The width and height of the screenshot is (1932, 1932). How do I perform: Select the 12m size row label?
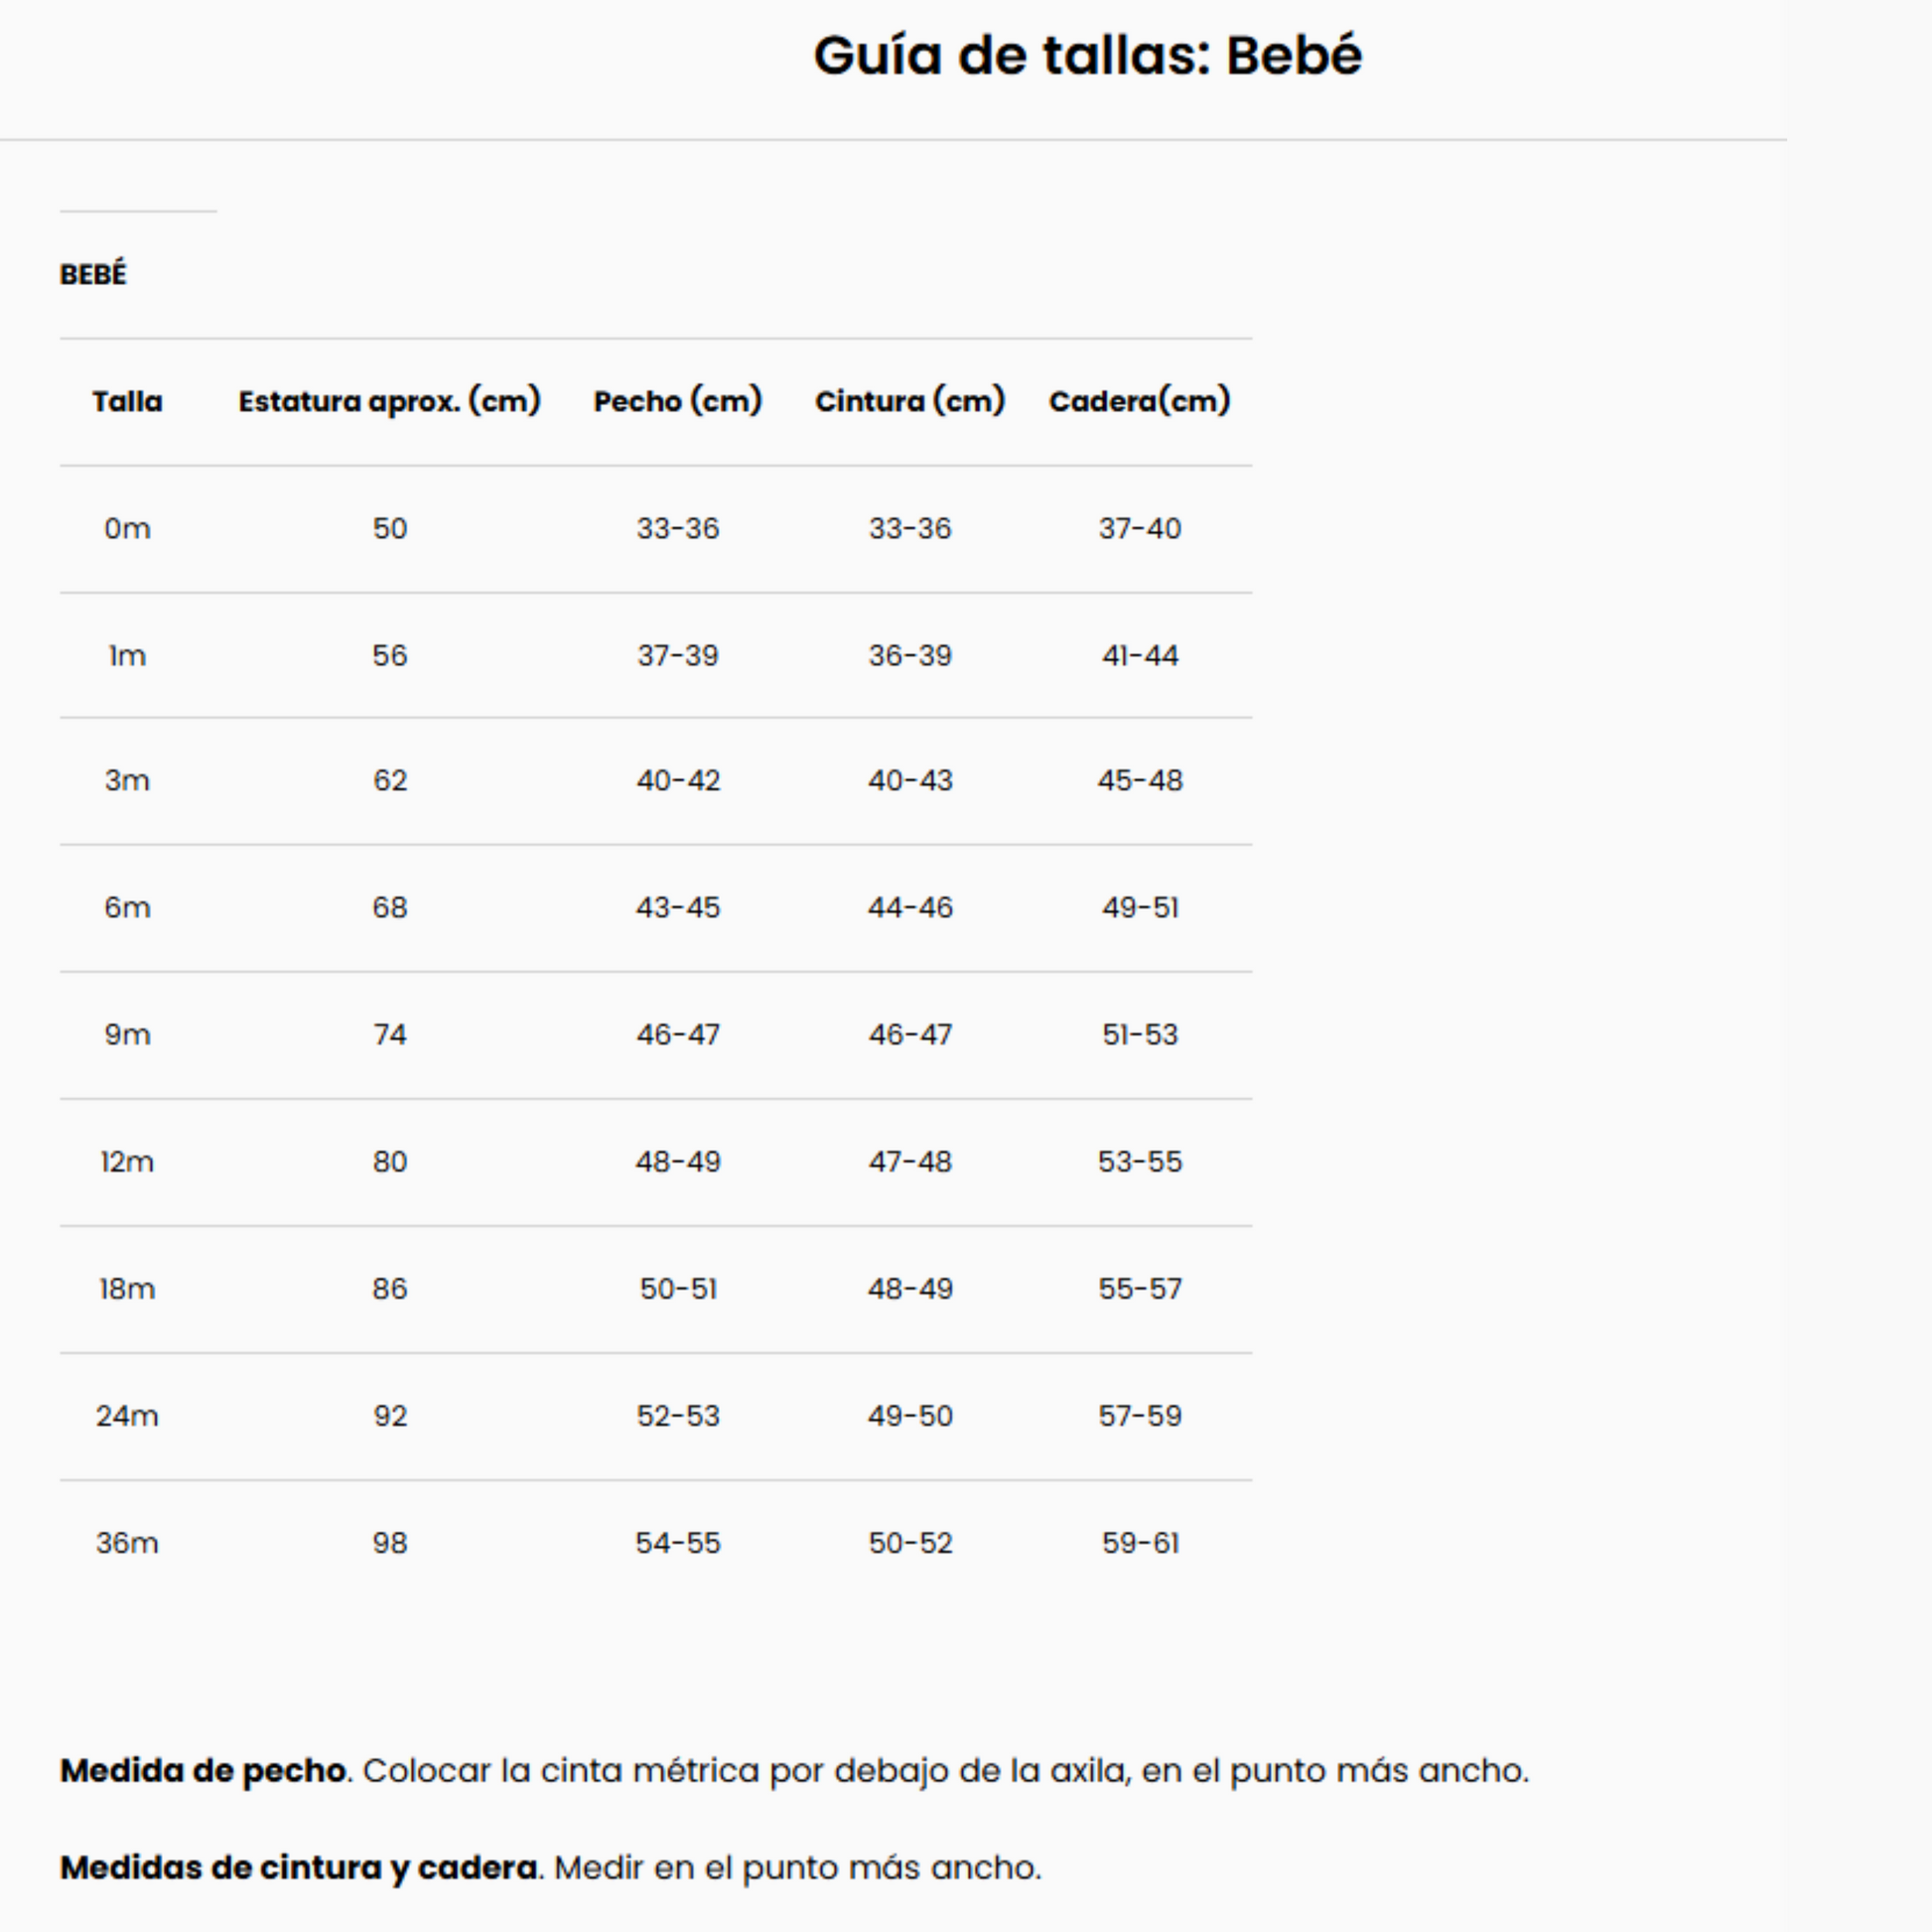[x=127, y=1161]
